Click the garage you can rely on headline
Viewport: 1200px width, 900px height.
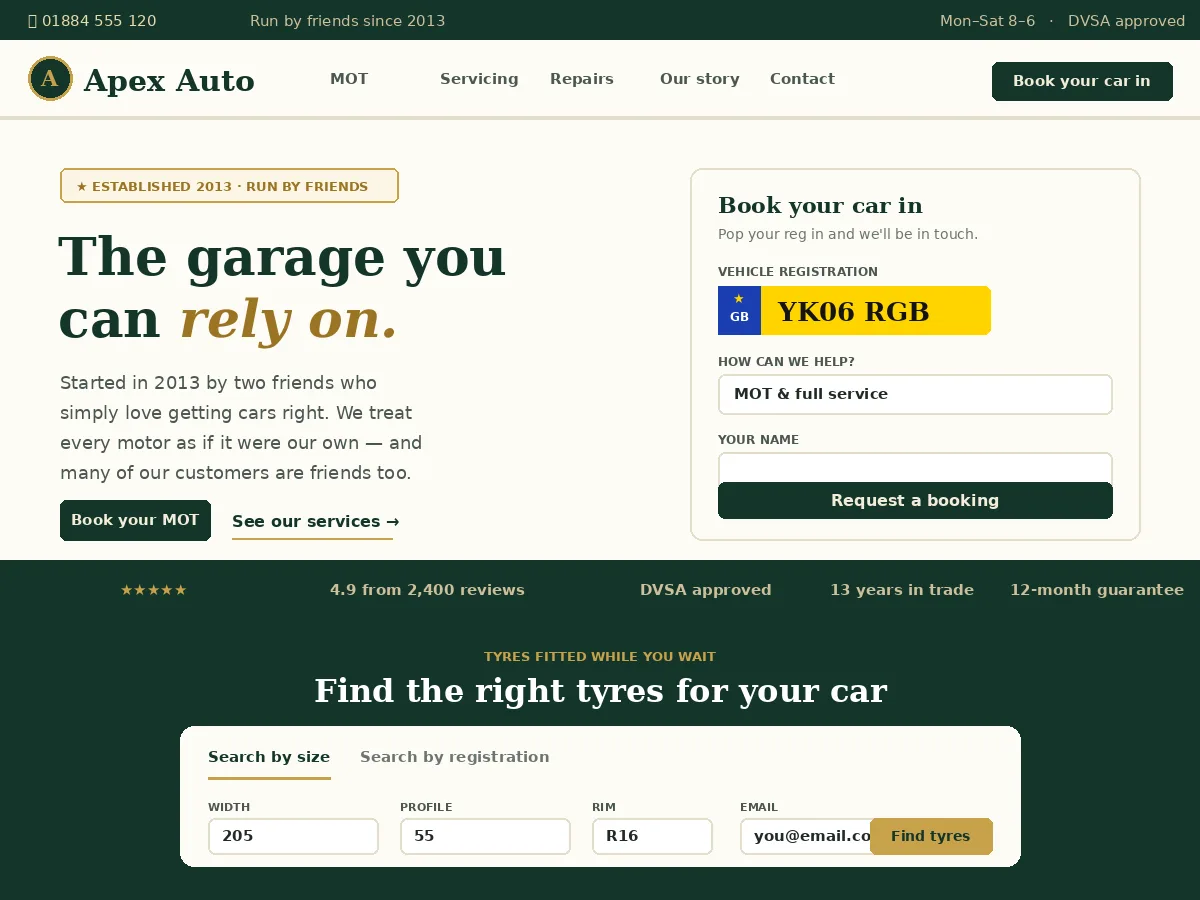(x=282, y=288)
